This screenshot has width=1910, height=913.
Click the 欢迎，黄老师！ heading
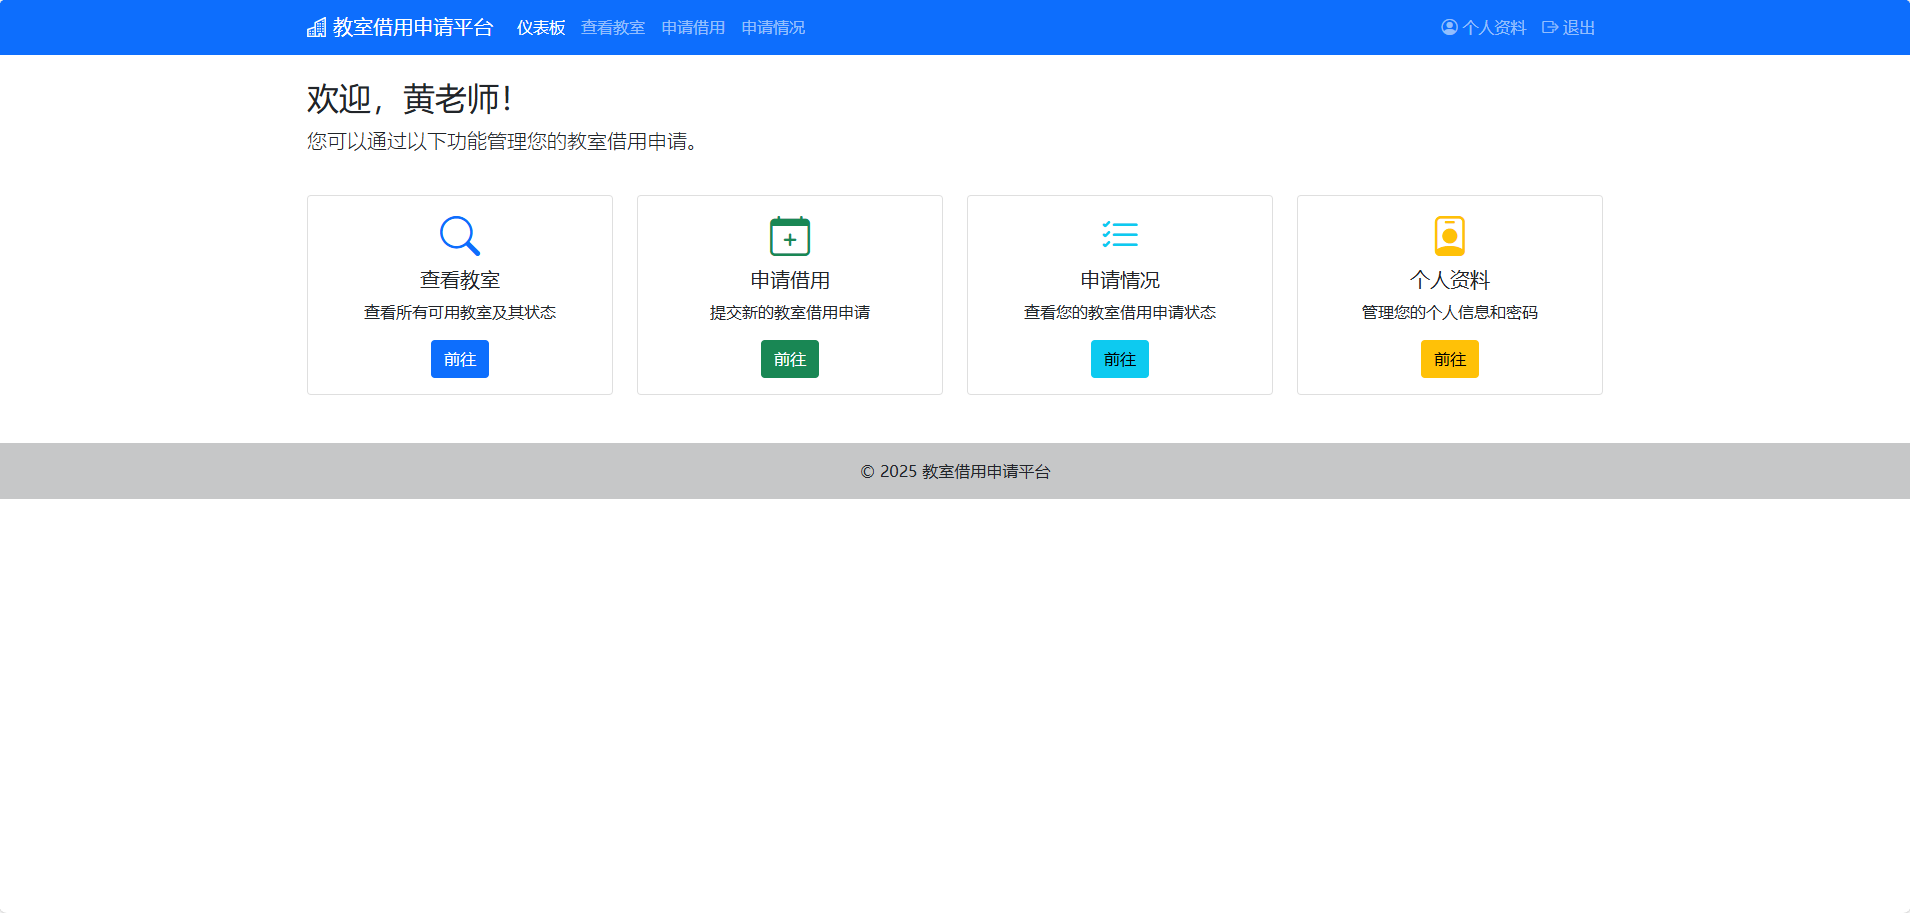410,99
